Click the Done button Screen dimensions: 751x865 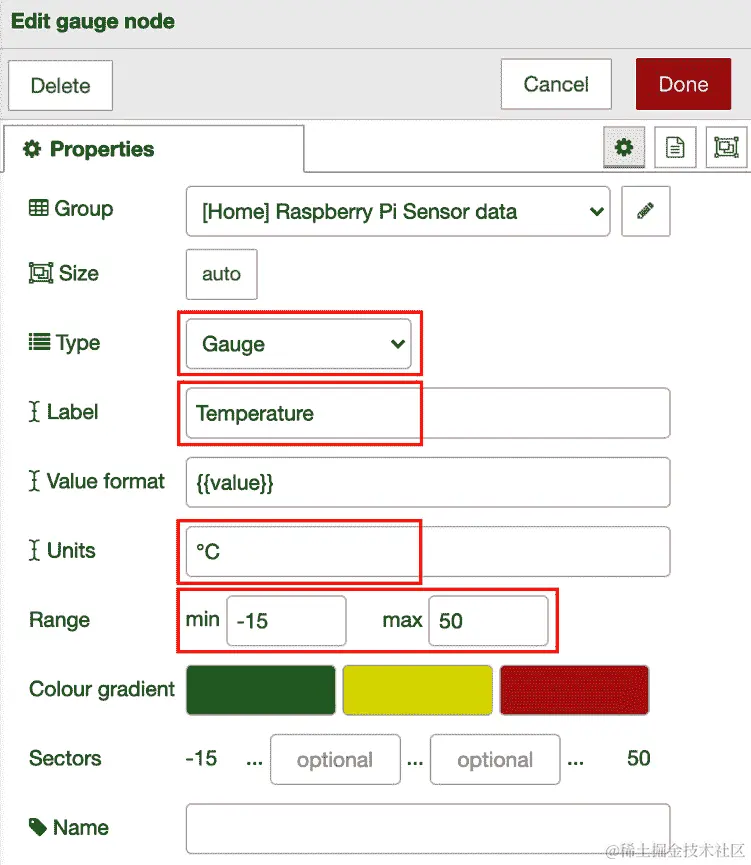[683, 84]
